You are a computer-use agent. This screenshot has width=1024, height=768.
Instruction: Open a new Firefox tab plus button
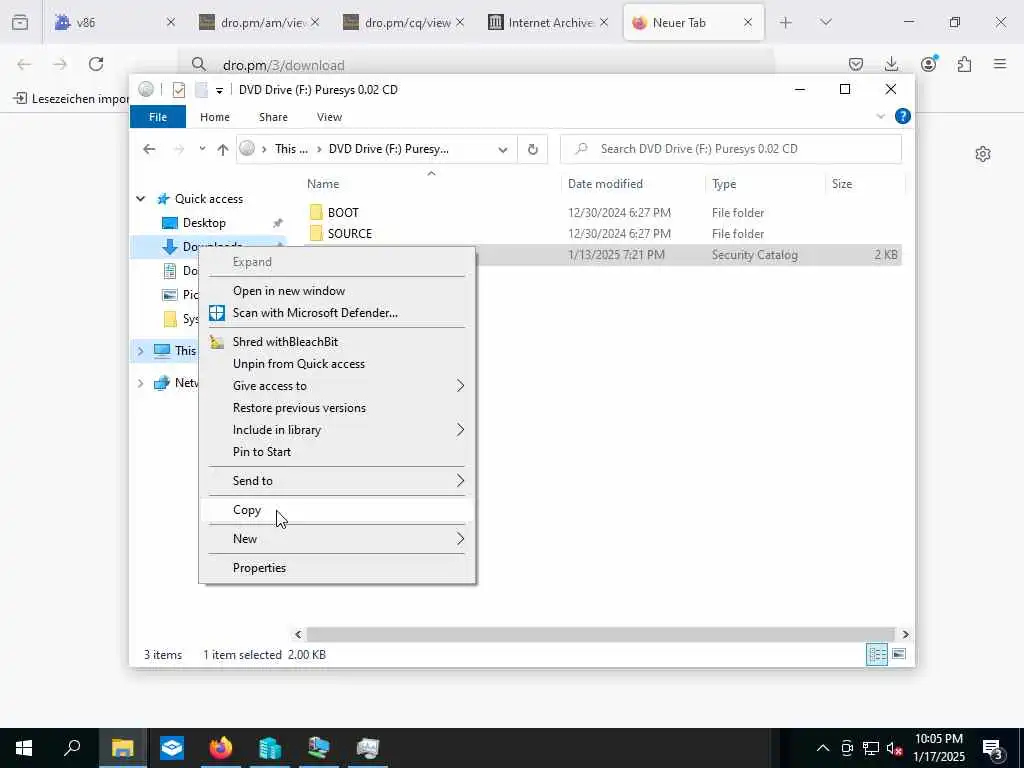(786, 23)
